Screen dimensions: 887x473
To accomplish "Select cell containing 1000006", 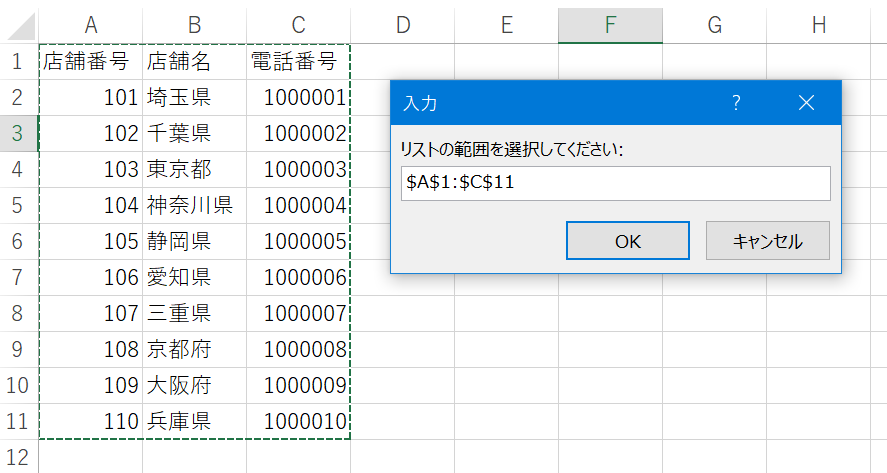I will (299, 277).
